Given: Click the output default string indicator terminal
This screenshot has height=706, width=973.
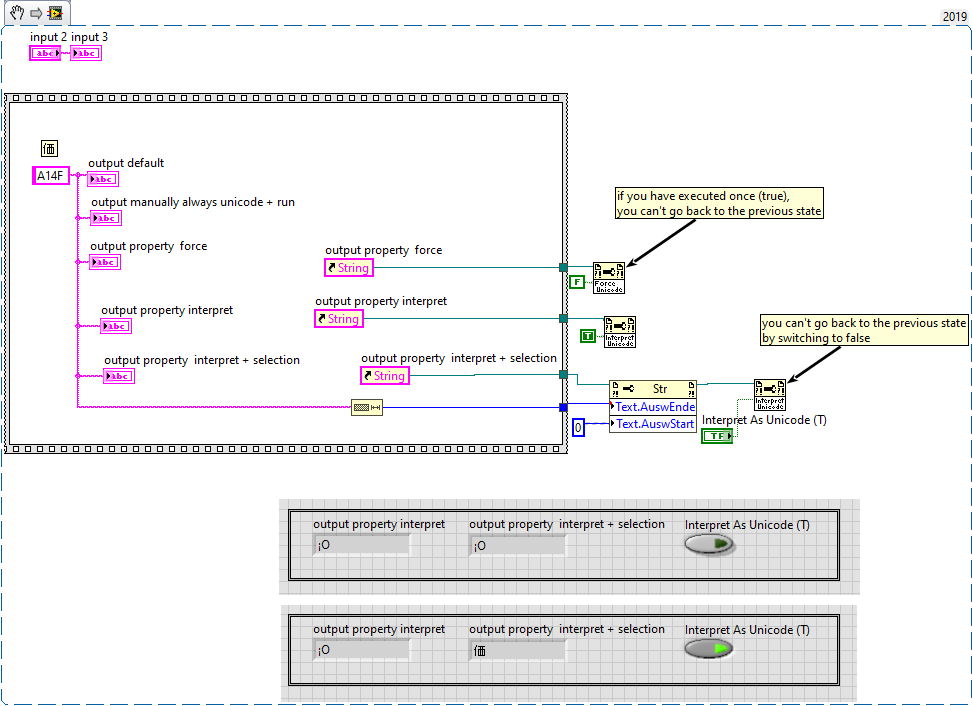Looking at the screenshot, I should coord(103,179).
